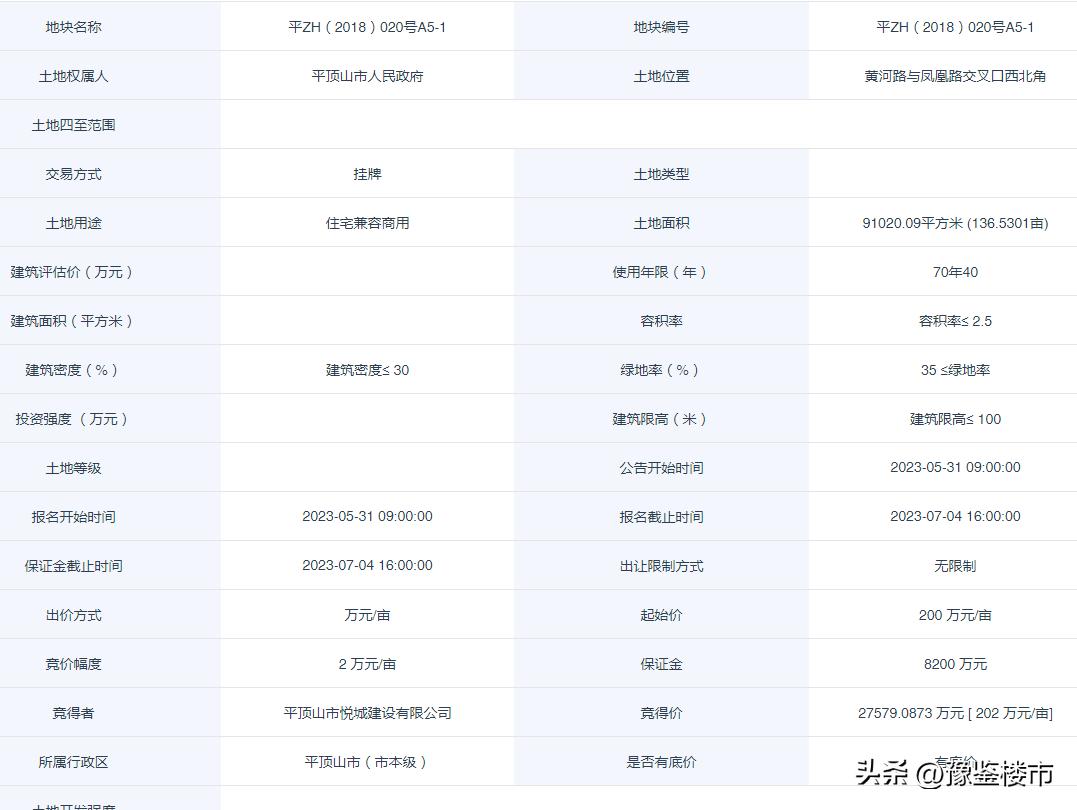Select the value 住宅兼容商用
This screenshot has height=810, width=1077.
(367, 223)
